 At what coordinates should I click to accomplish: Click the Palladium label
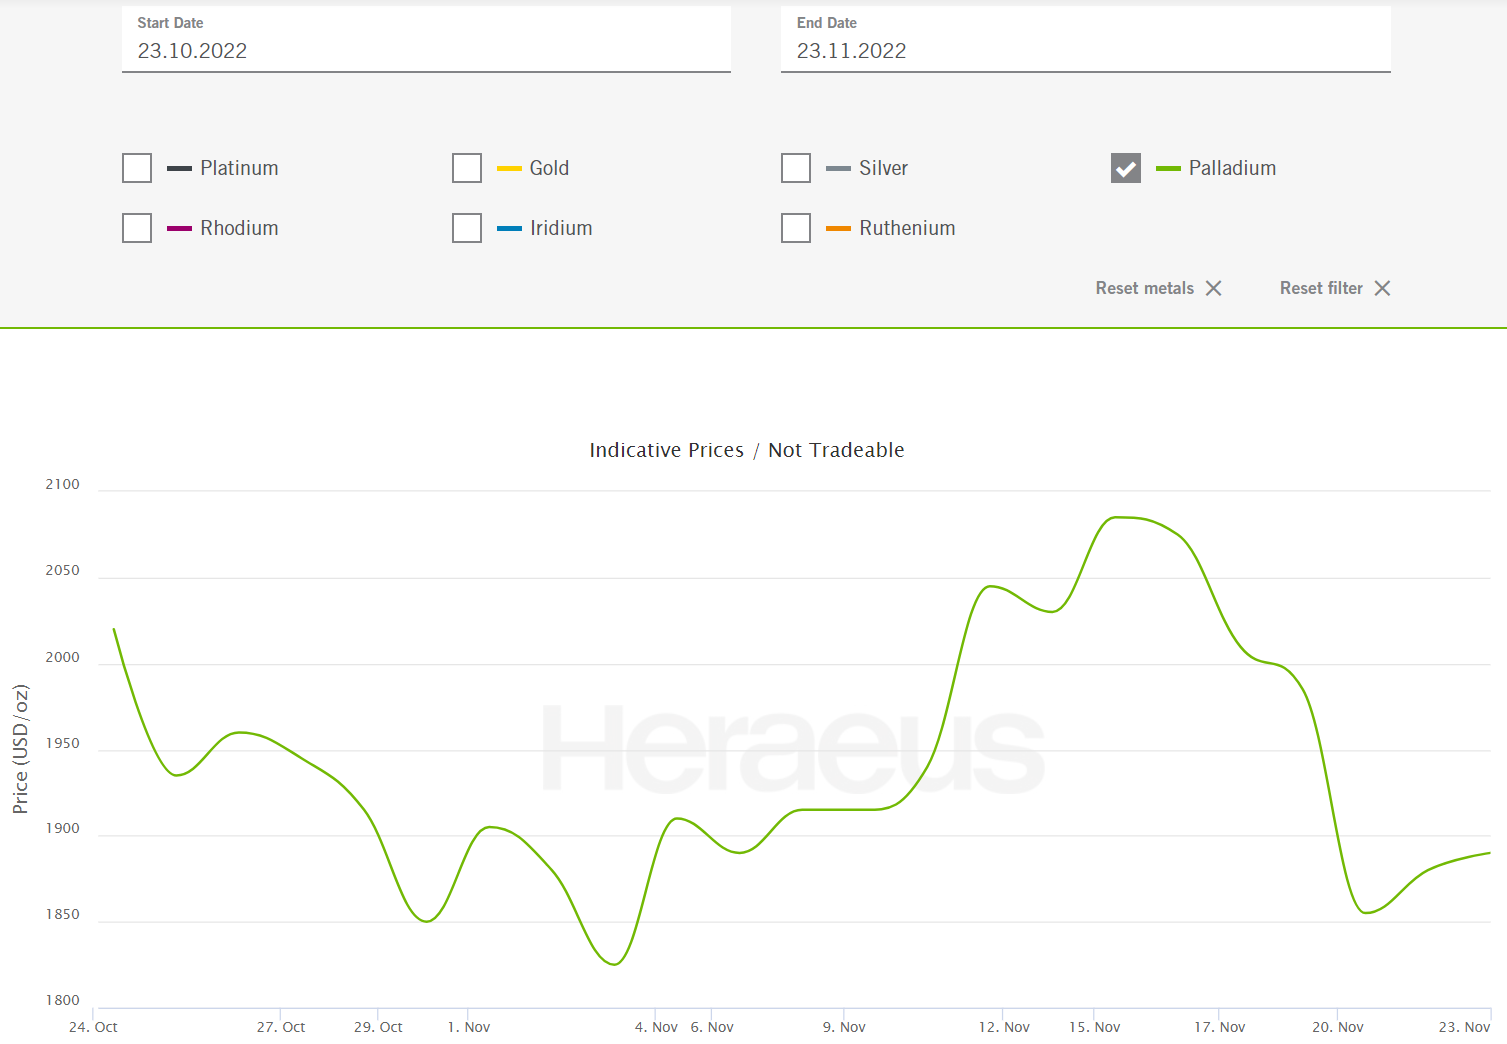[x=1232, y=168]
